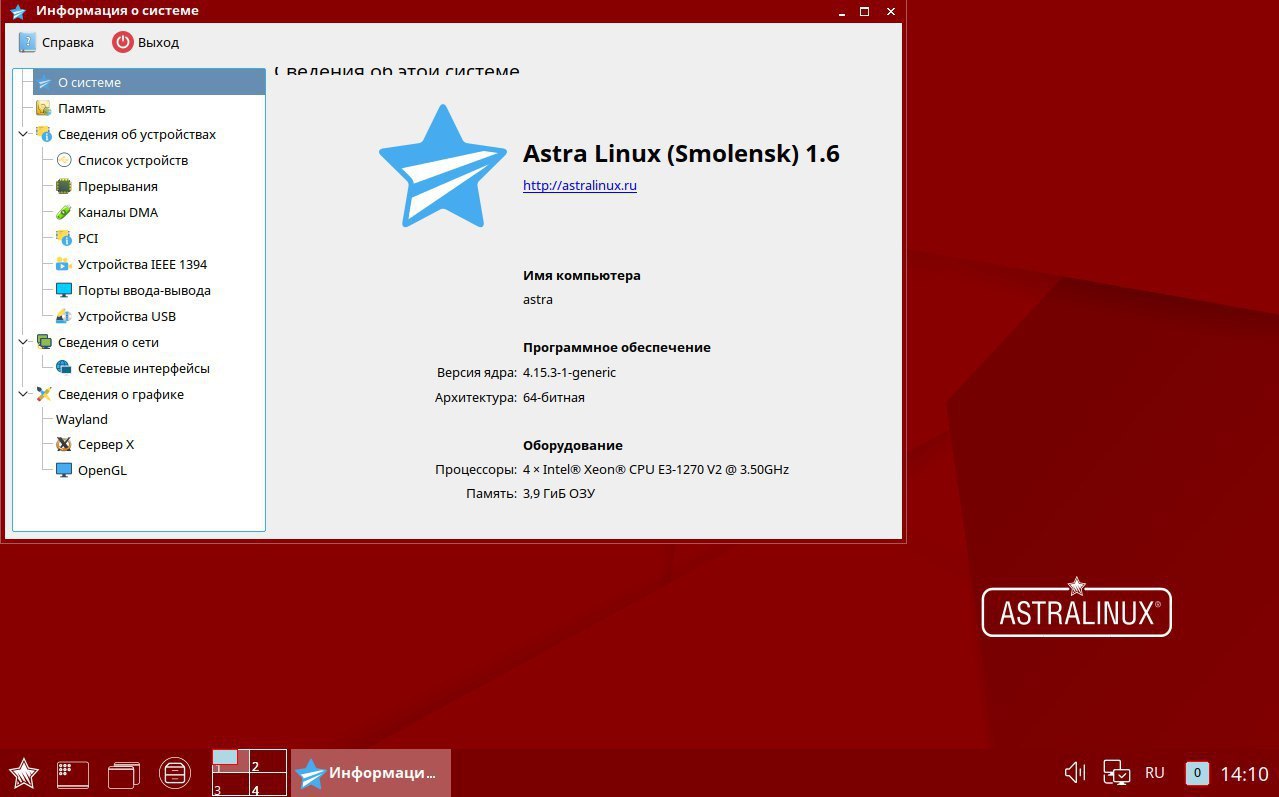Click the kernel version 4.15.3-1-generic text
1279x797 pixels.
click(x=569, y=373)
